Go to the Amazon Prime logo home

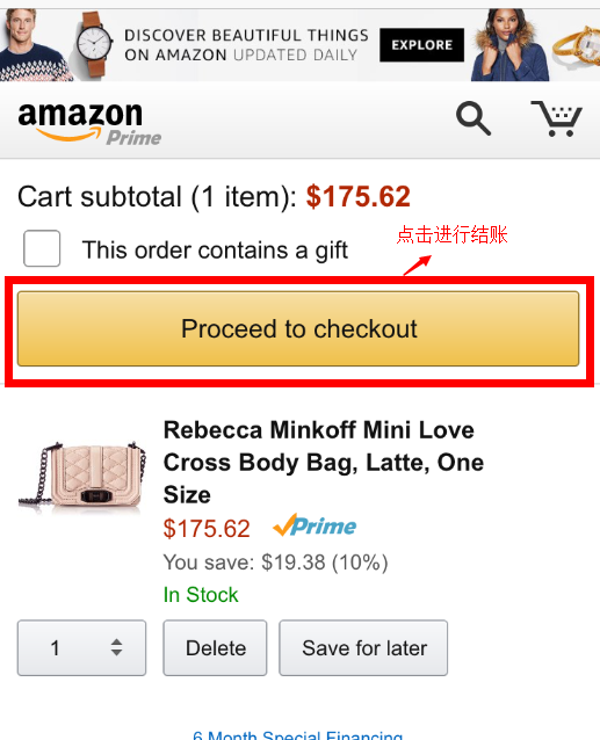88,122
